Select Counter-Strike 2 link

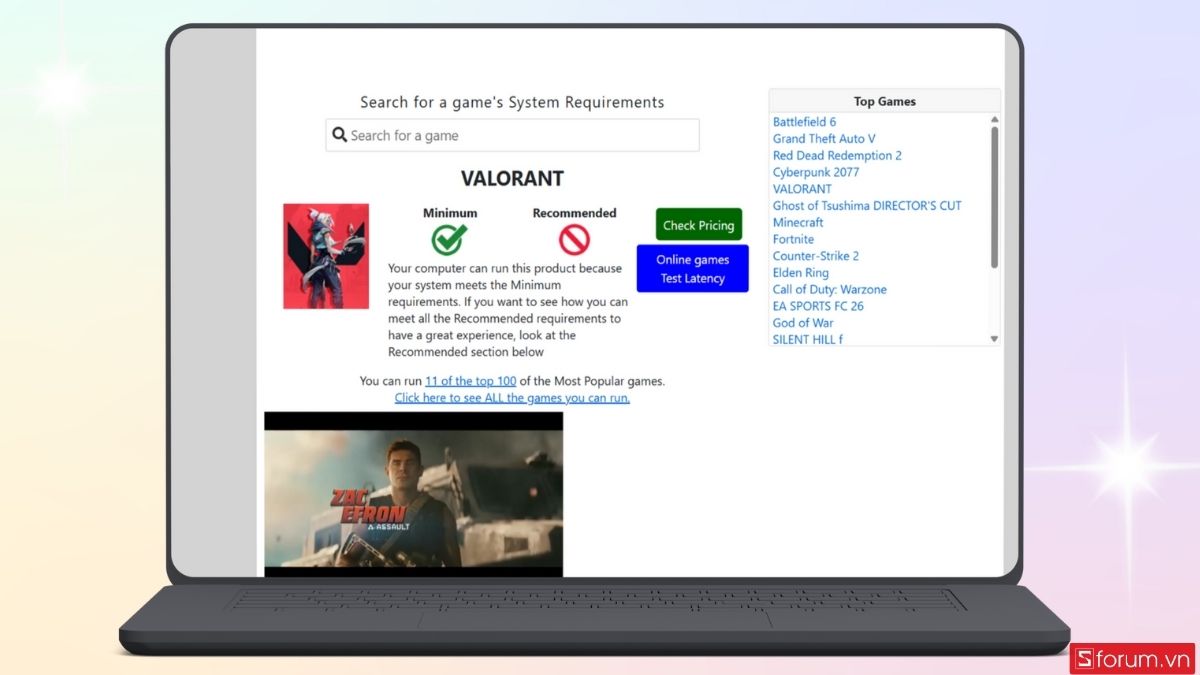pos(816,256)
